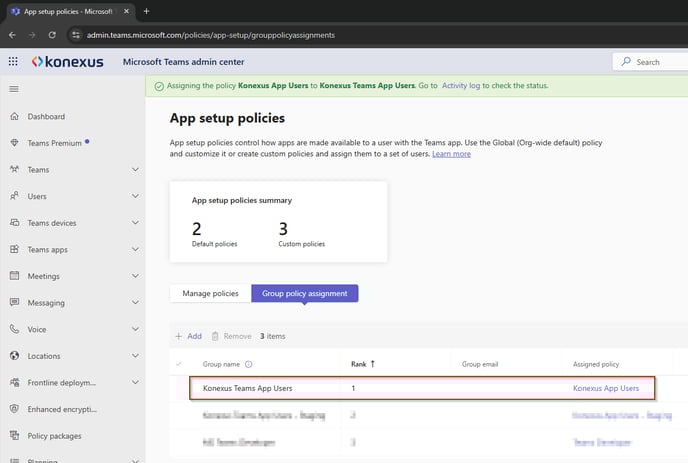This screenshot has height=463, width=688.
Task: Click the Teams Premium diamond icon
Action: tap(14, 143)
